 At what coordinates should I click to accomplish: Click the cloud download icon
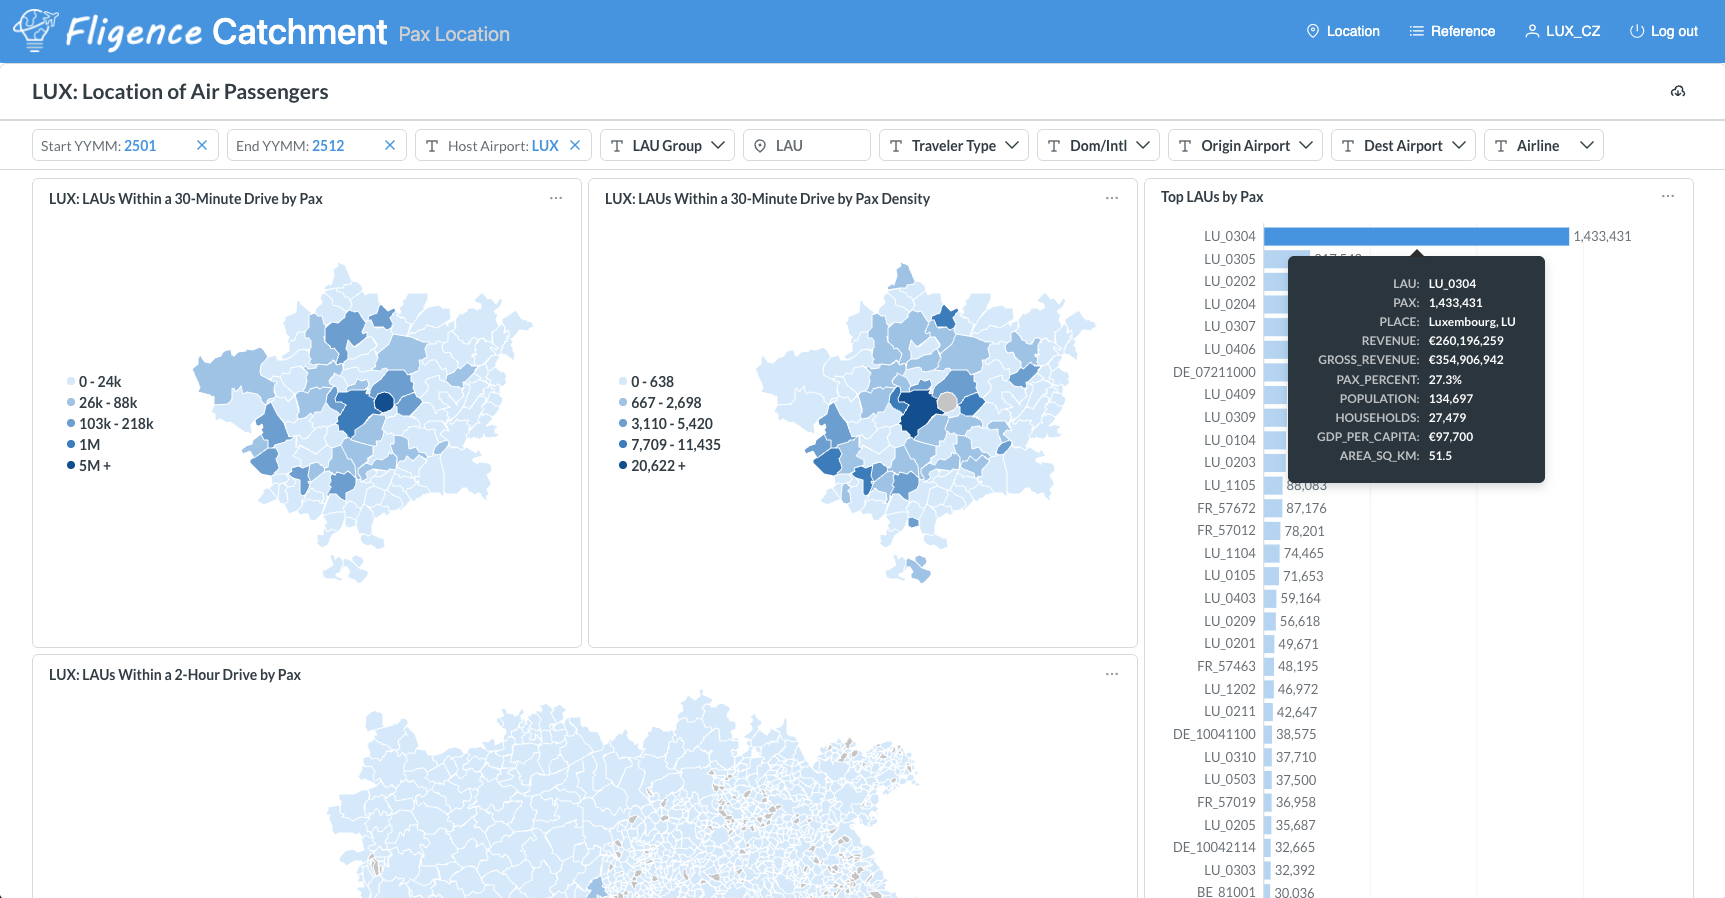click(1678, 92)
